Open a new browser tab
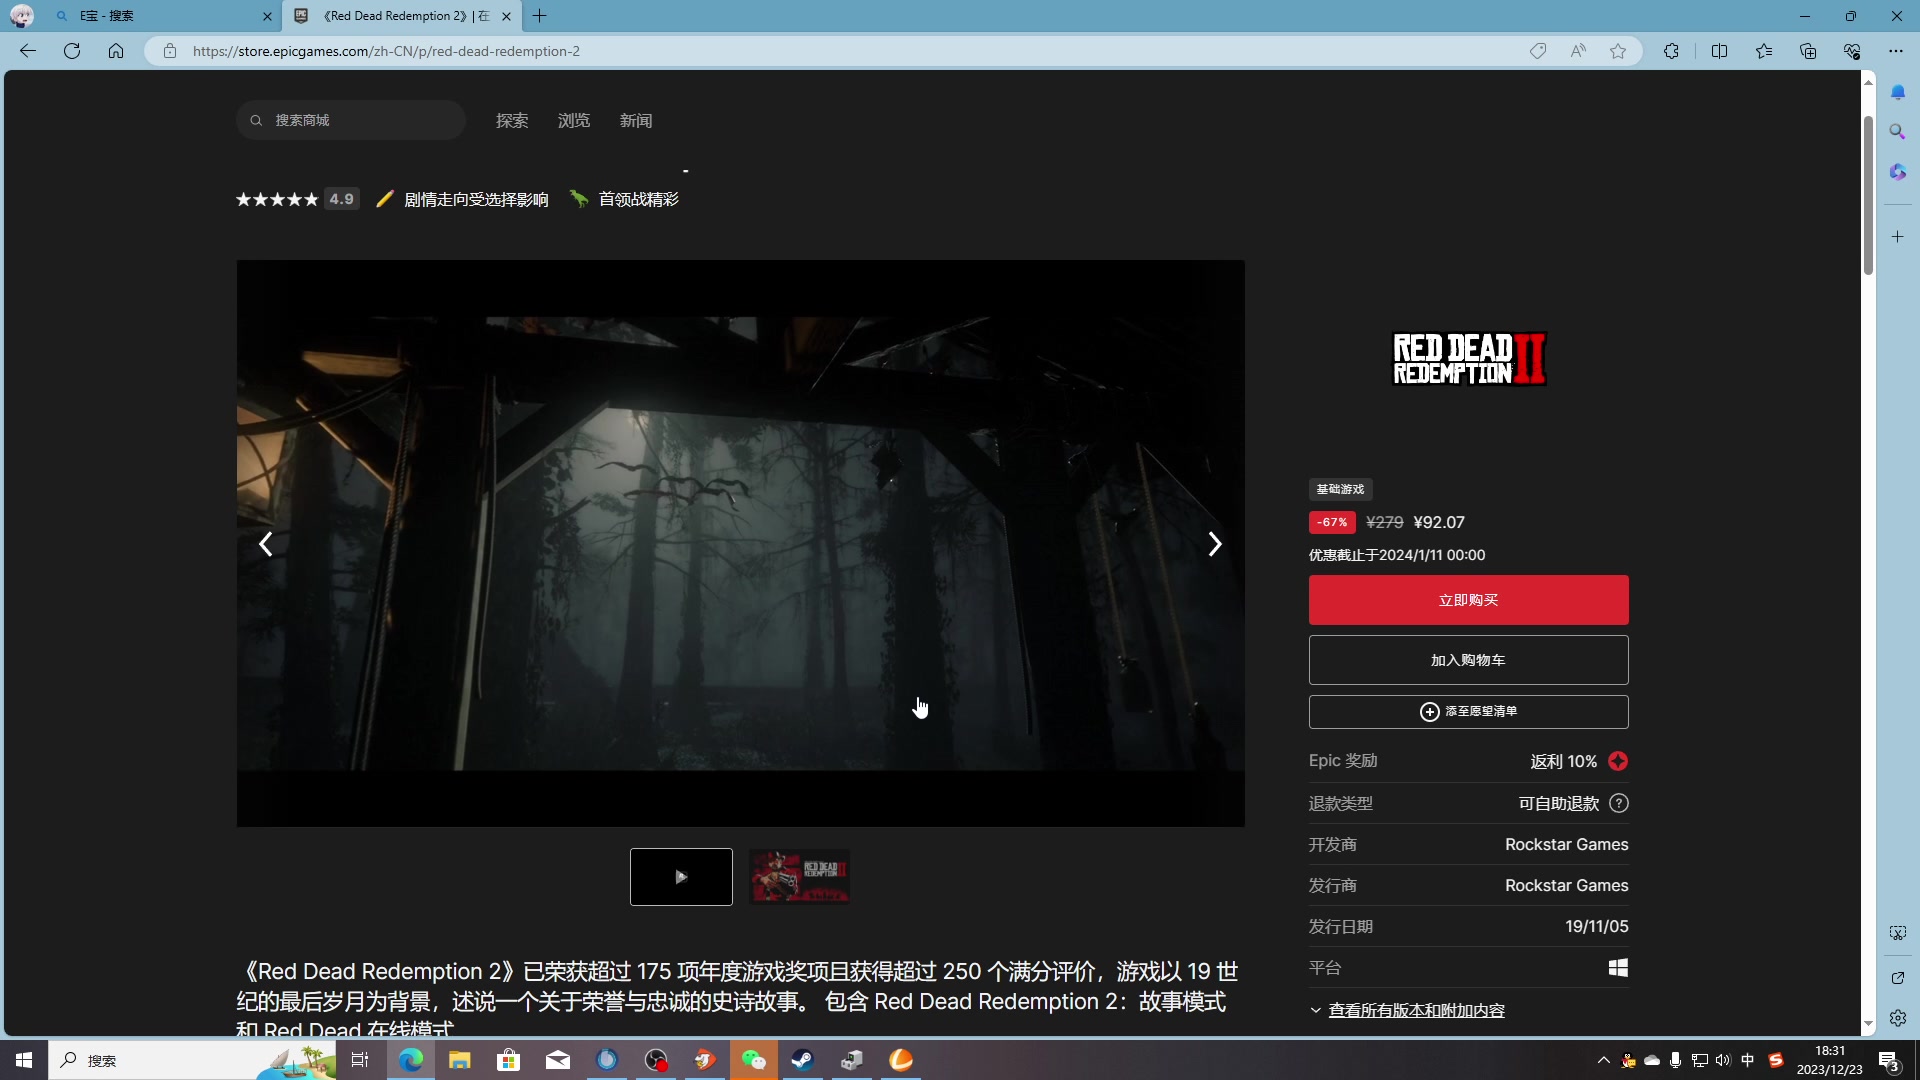This screenshot has width=1920, height=1080. tap(540, 16)
